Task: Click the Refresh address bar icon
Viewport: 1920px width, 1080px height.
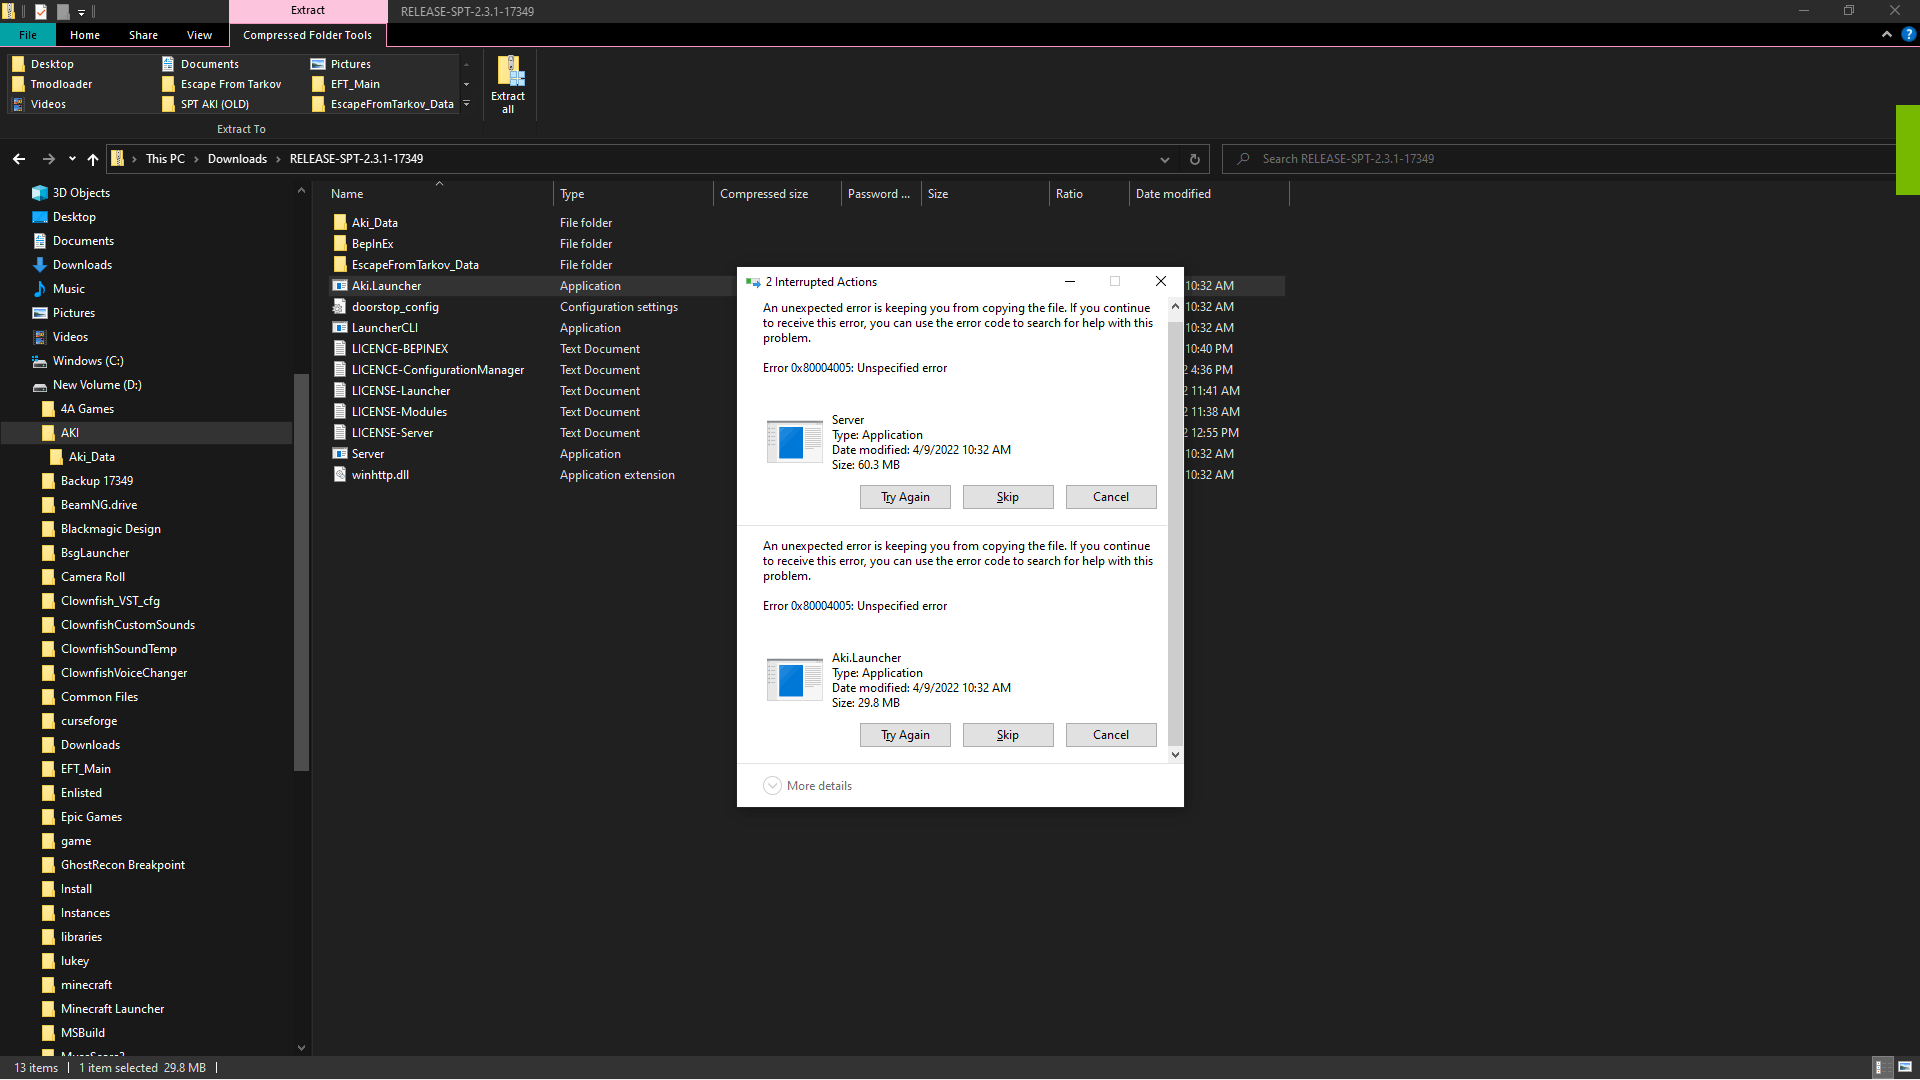Action: pos(1194,159)
